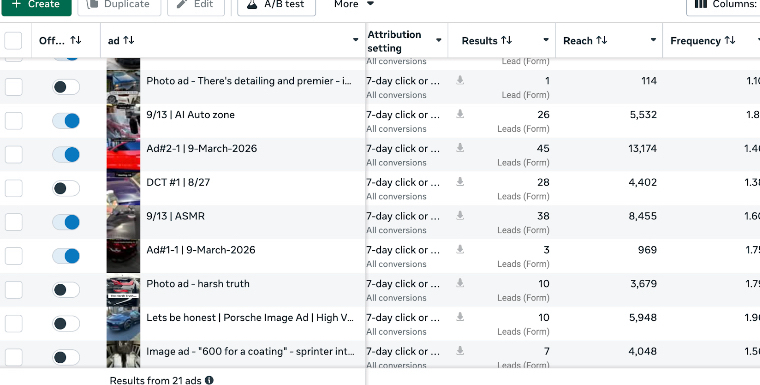Open thumbnail of 9/13 AI Auto zone ad
The image size is (760, 385).
124,121
